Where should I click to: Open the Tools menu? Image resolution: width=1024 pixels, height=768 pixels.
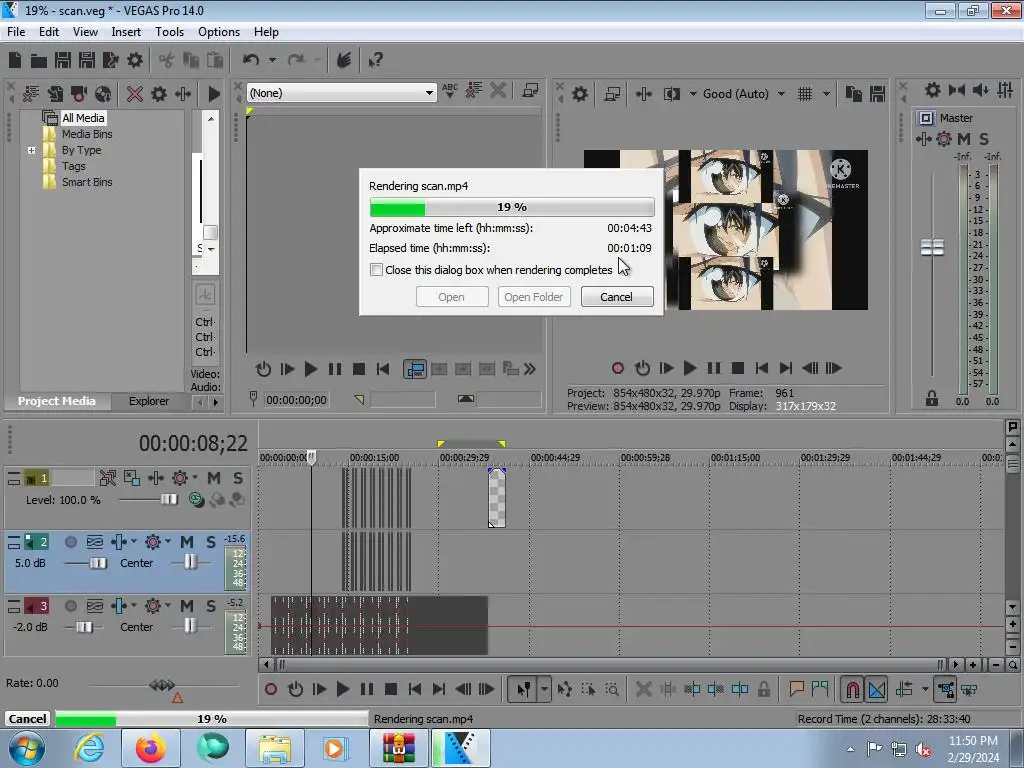tap(169, 31)
